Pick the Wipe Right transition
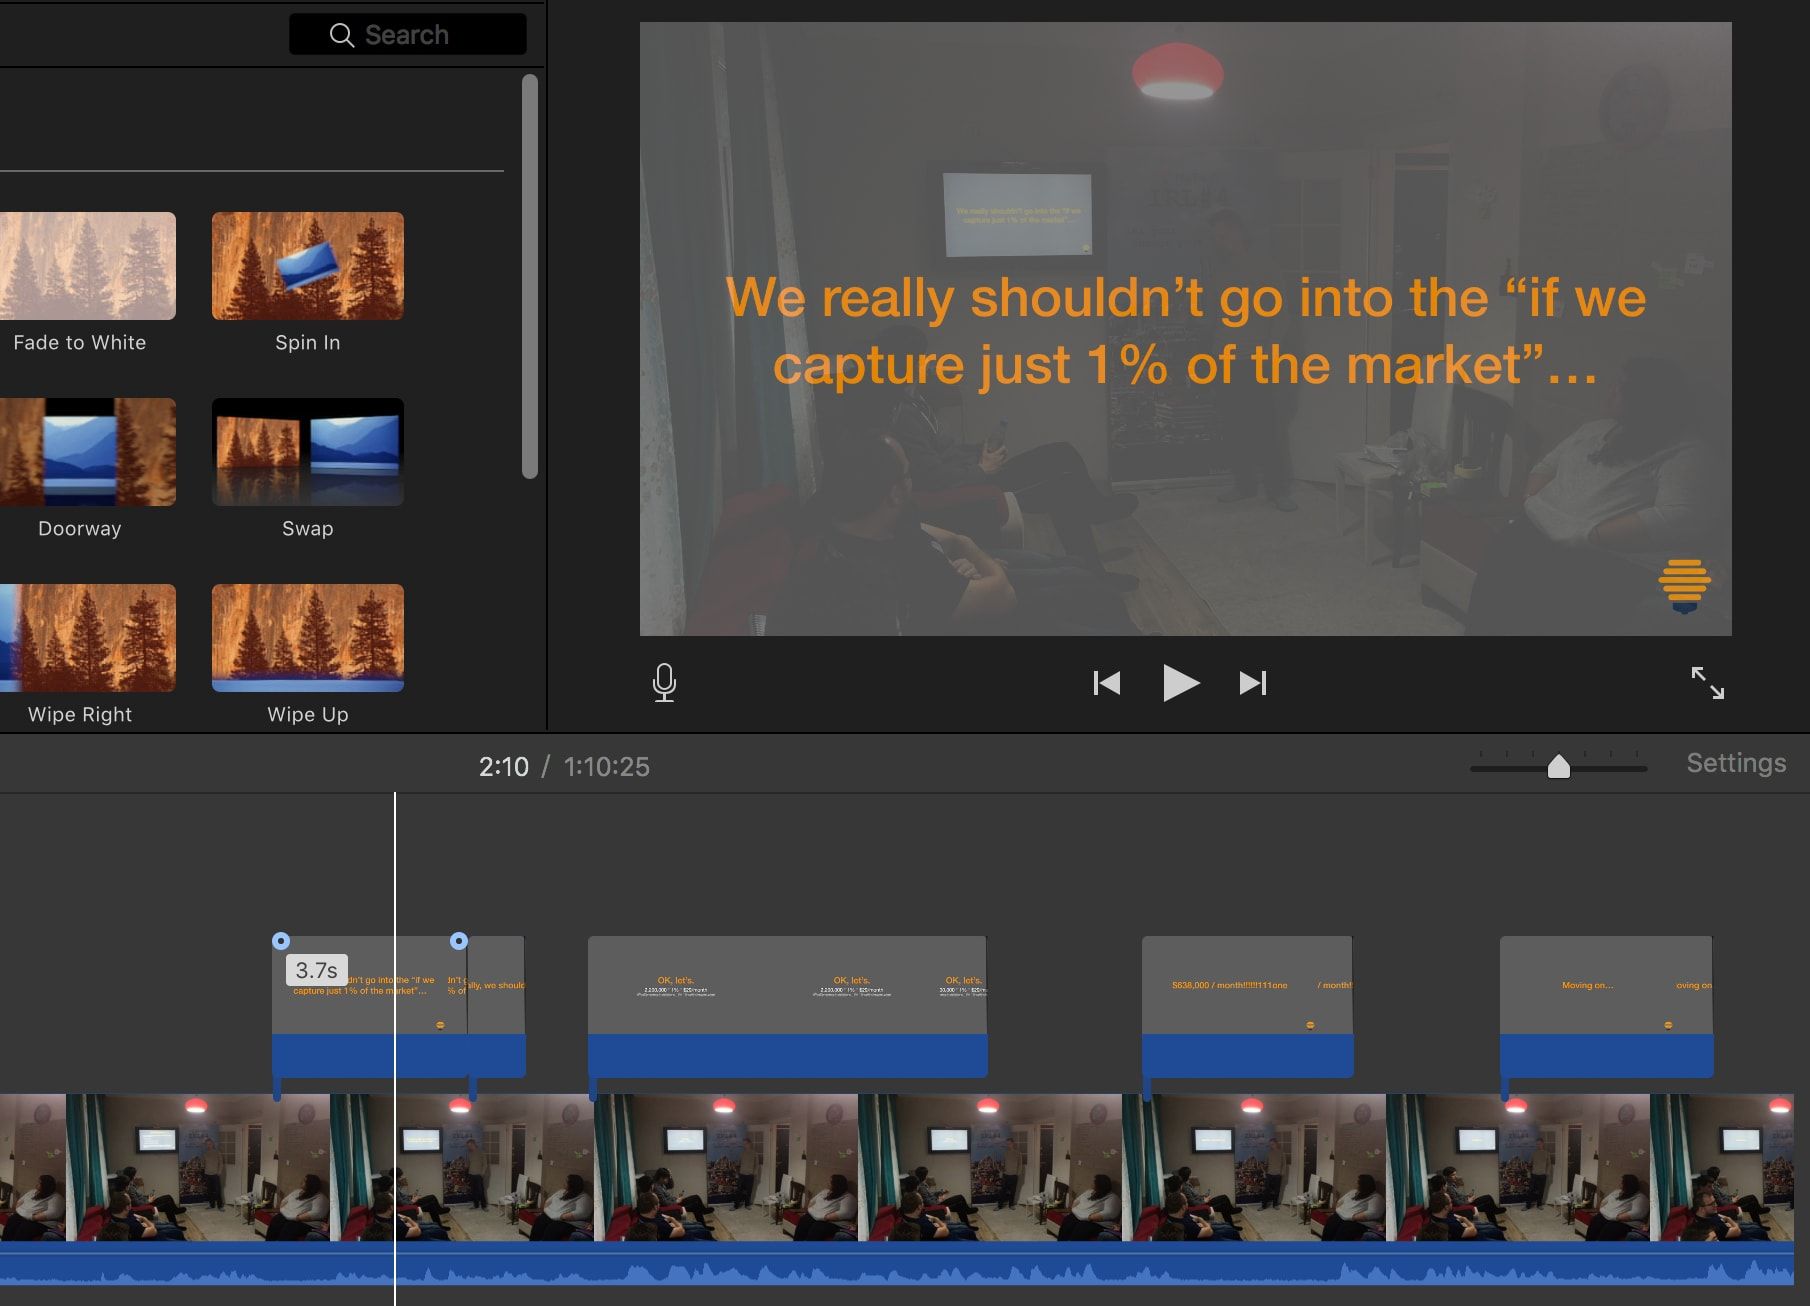 [88, 638]
